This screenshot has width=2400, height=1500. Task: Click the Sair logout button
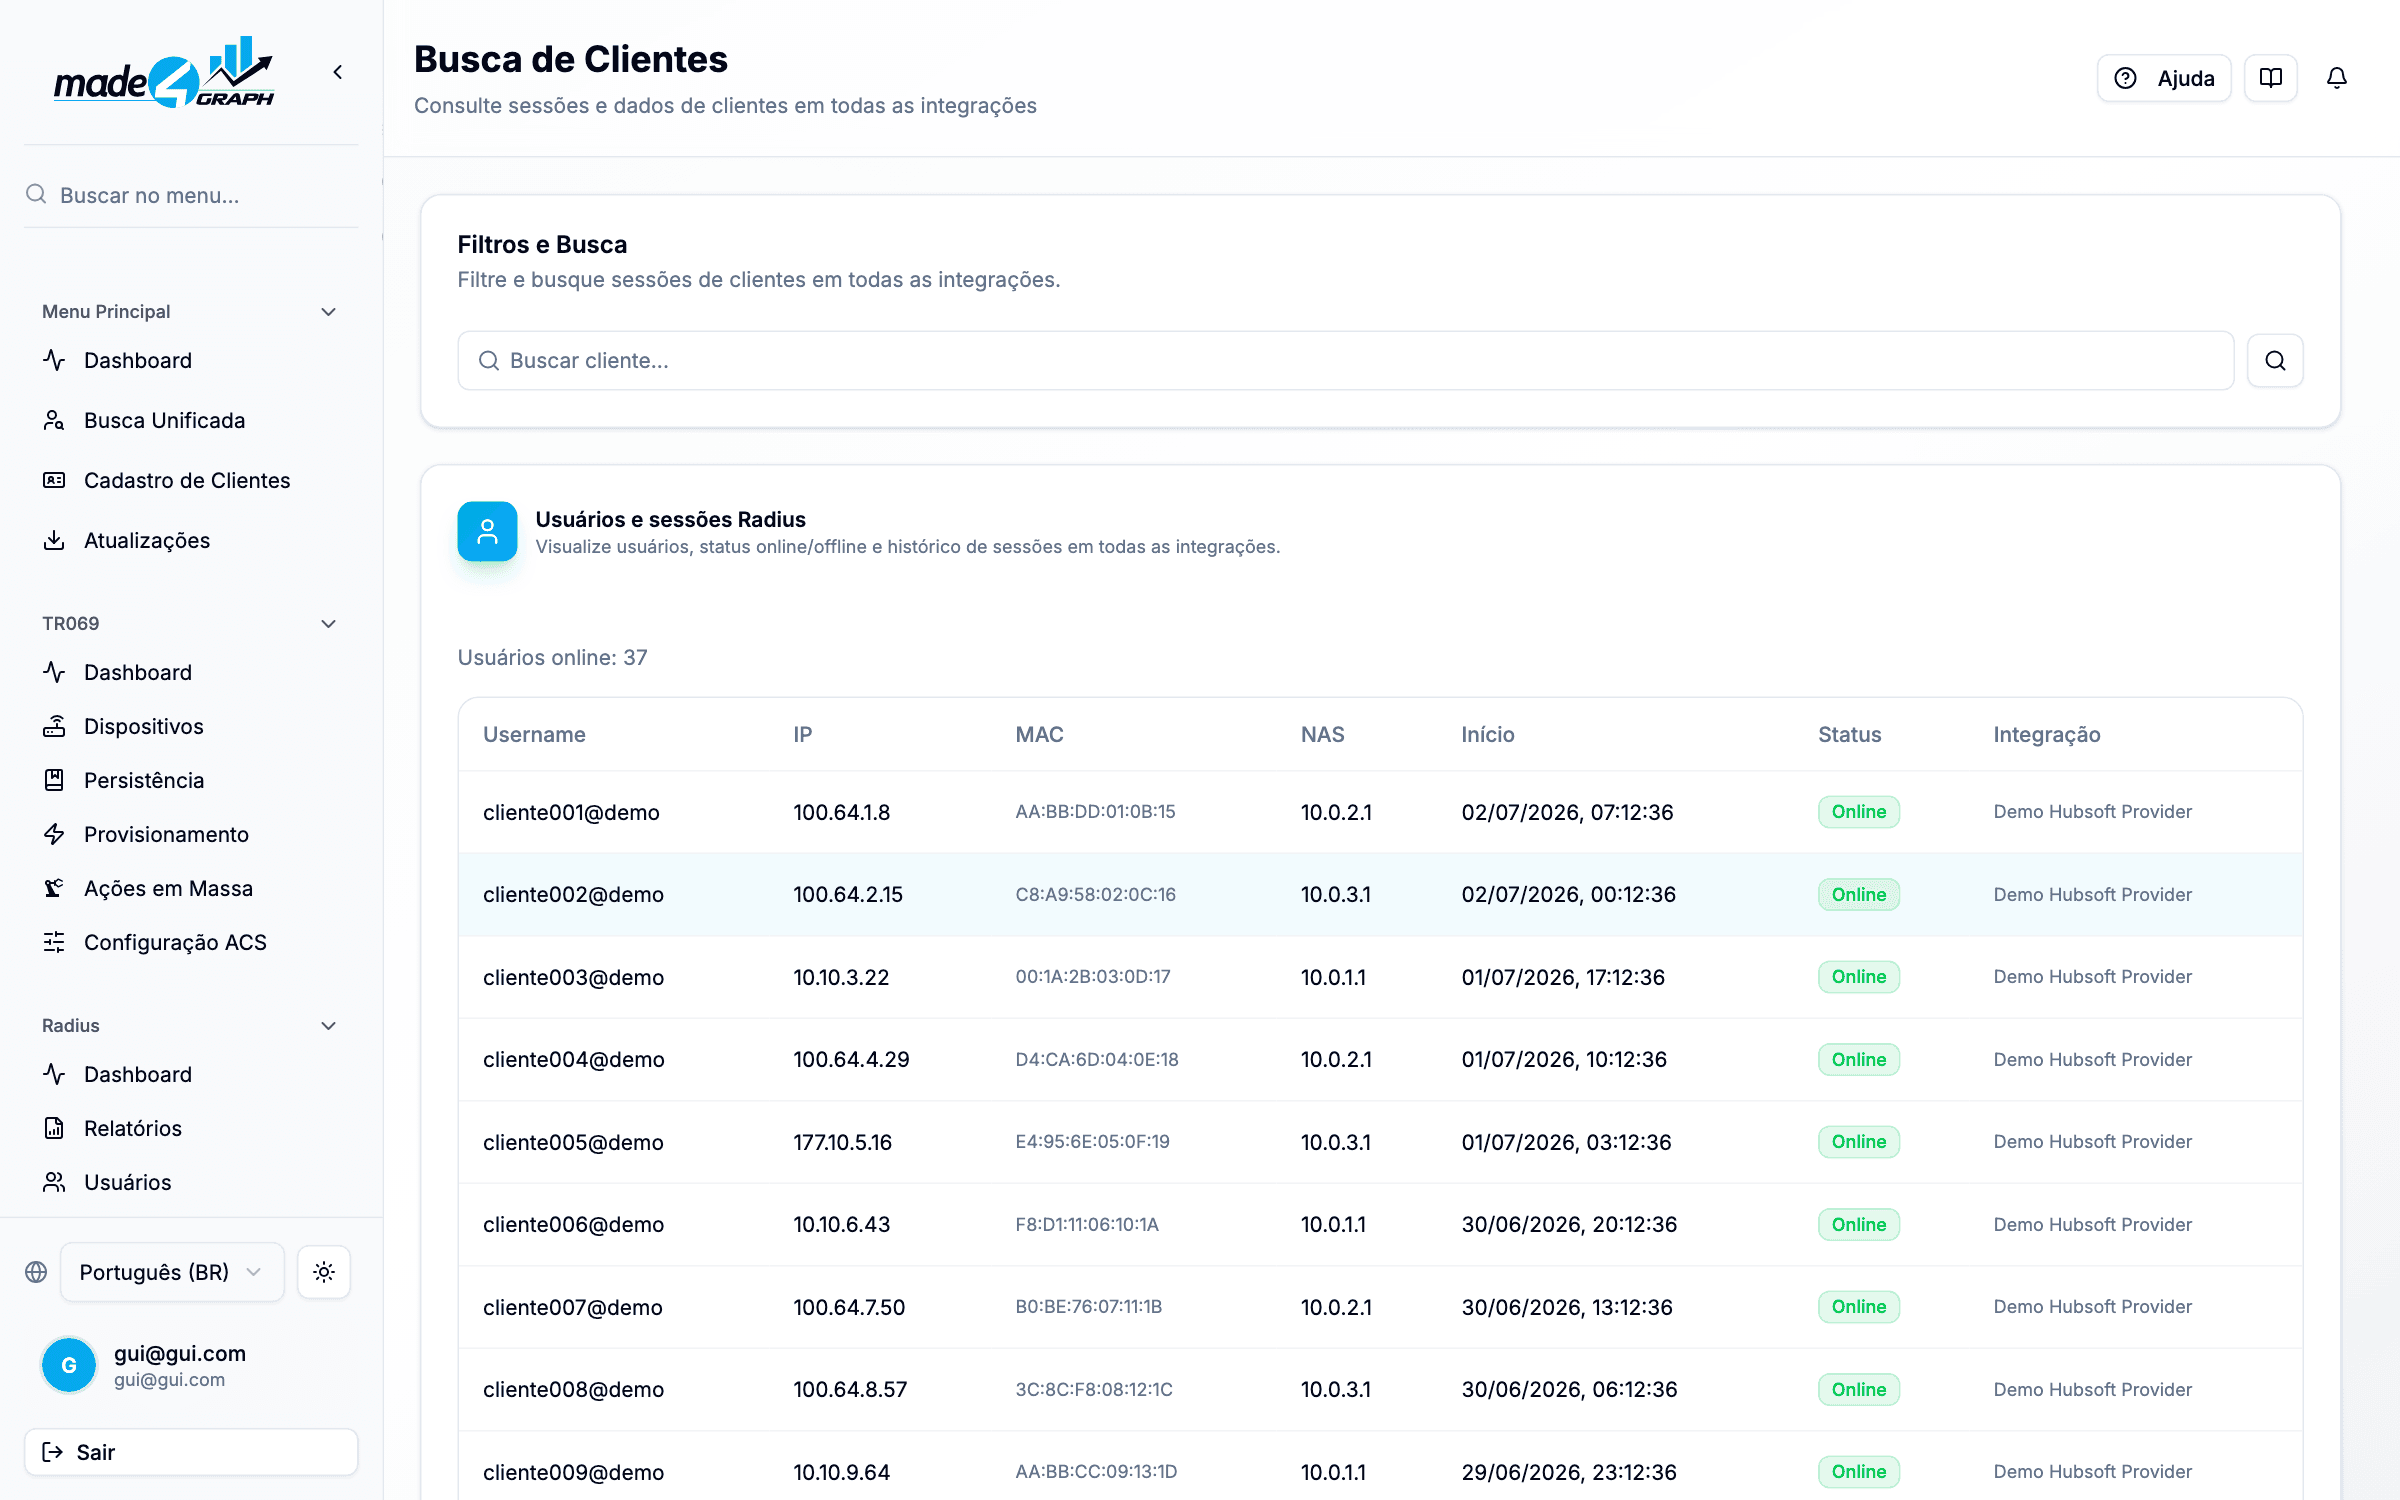tap(191, 1452)
